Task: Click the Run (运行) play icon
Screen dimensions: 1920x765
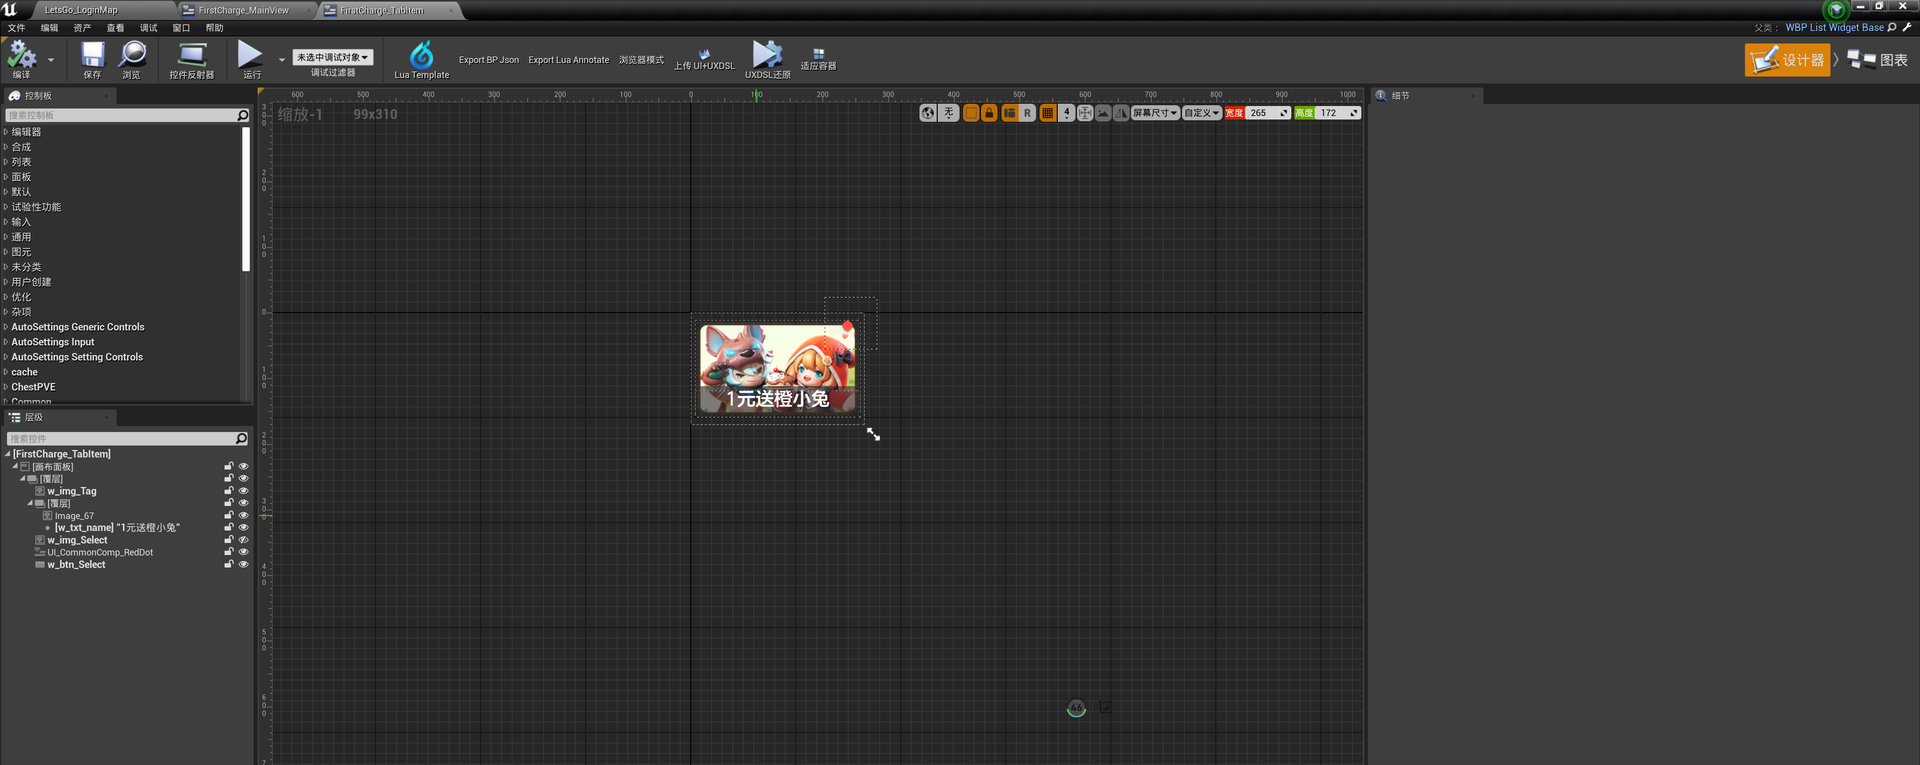Action: click(250, 54)
